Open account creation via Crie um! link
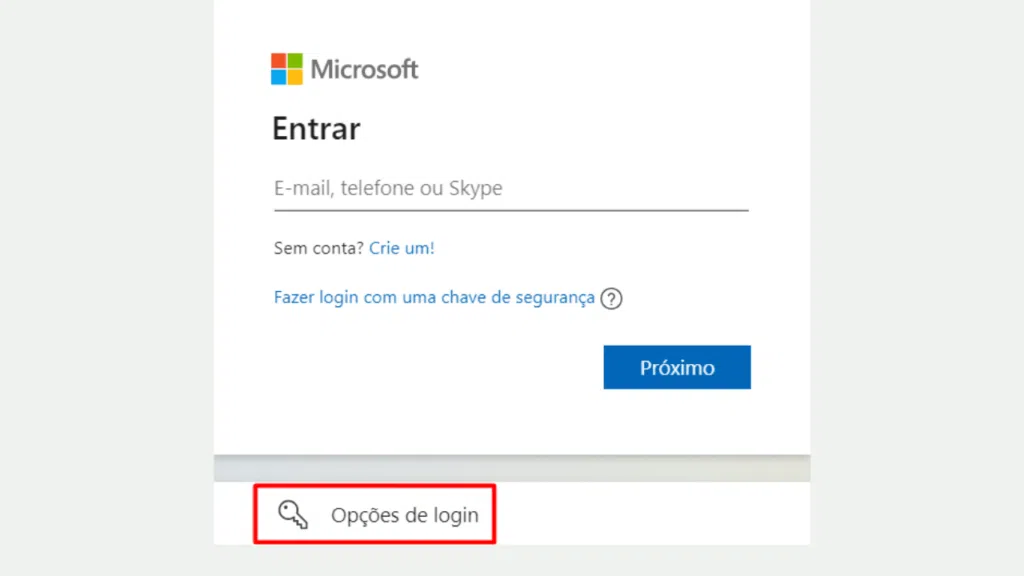1024x576 pixels. click(402, 247)
